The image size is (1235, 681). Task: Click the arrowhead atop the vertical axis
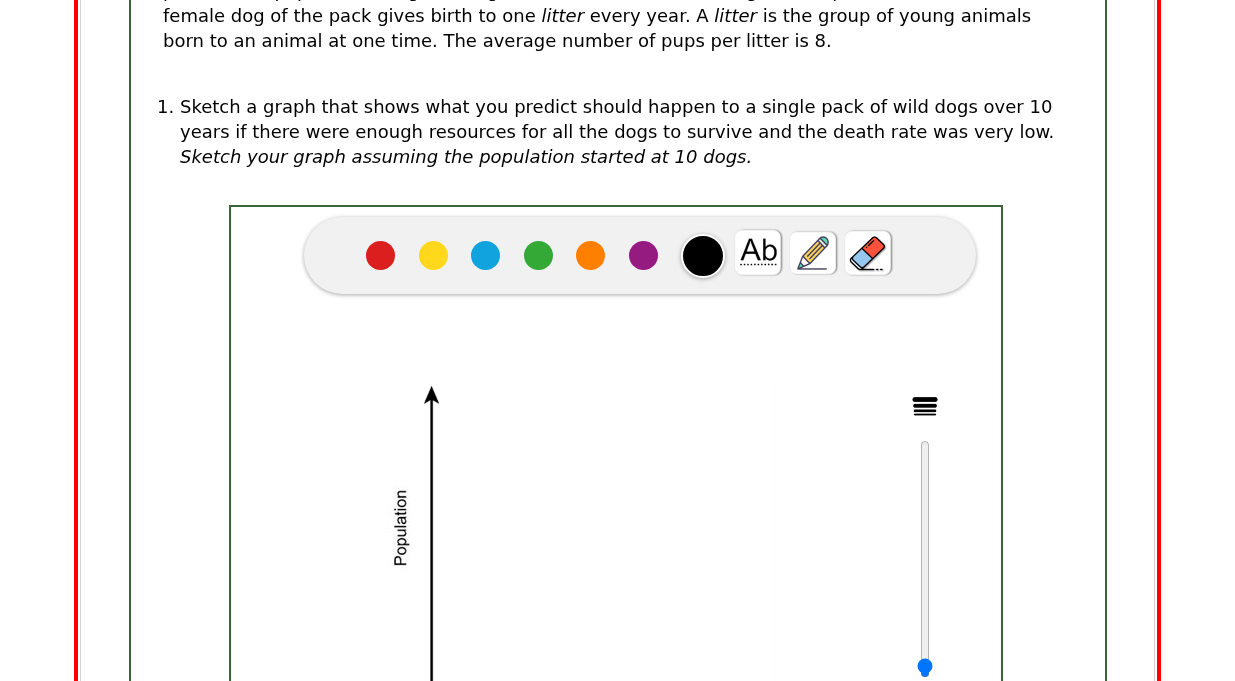(432, 395)
